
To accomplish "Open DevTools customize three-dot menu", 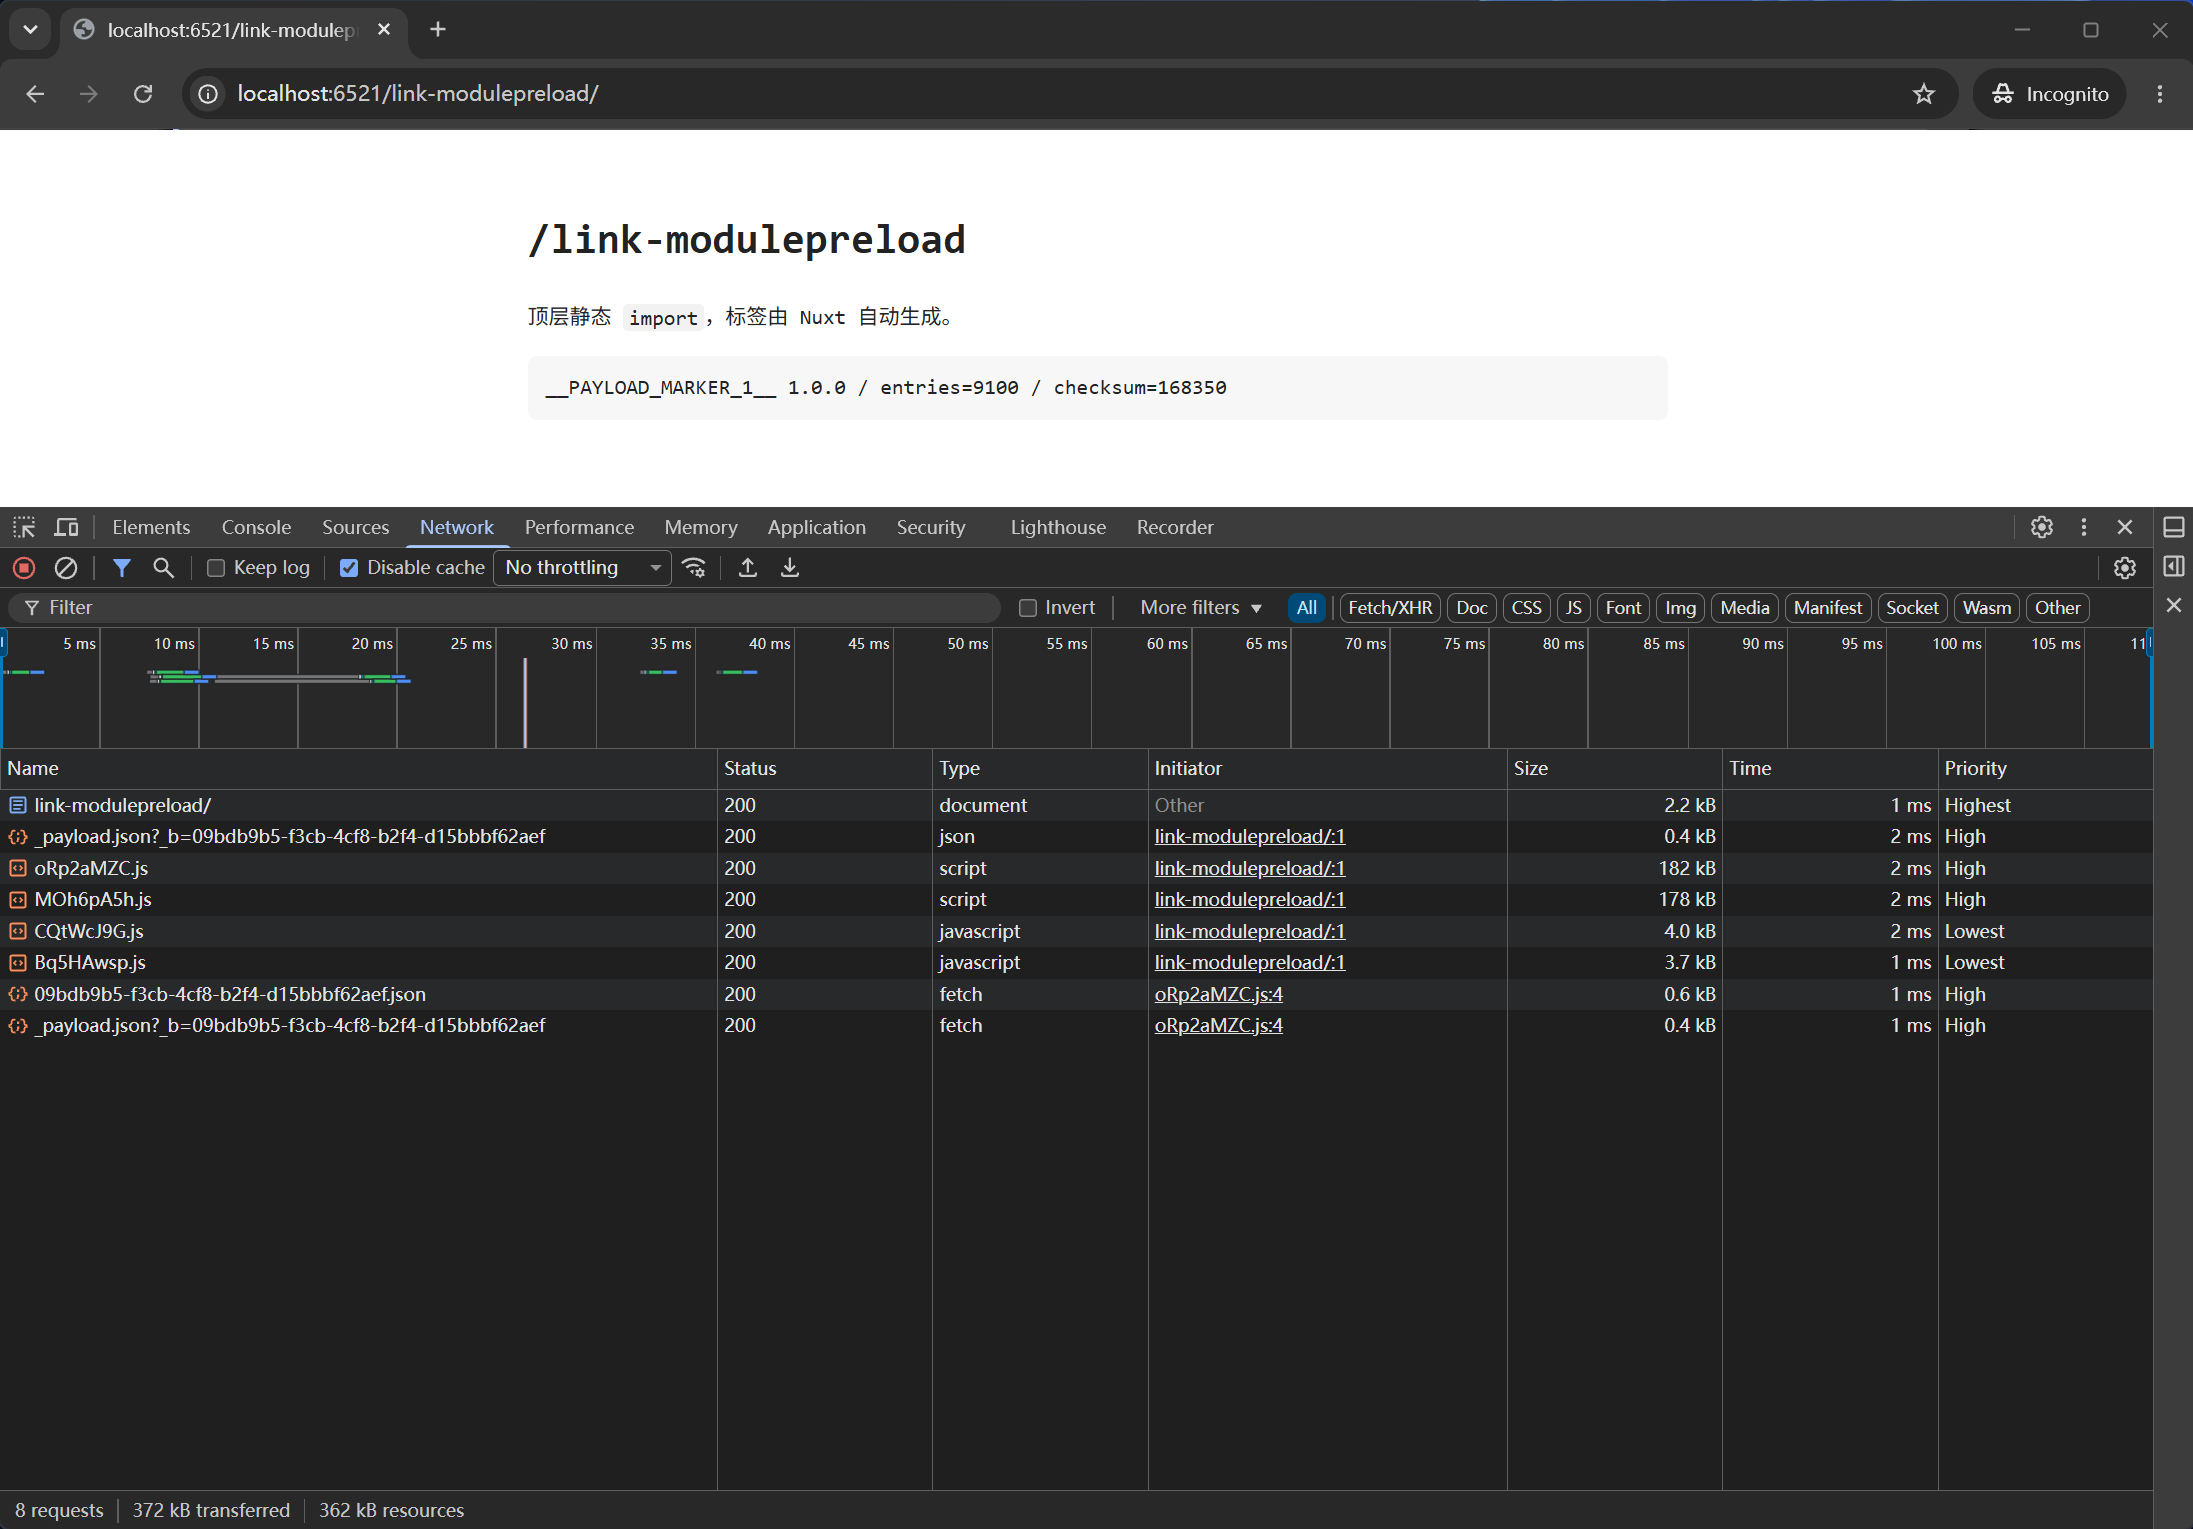I will [2084, 527].
